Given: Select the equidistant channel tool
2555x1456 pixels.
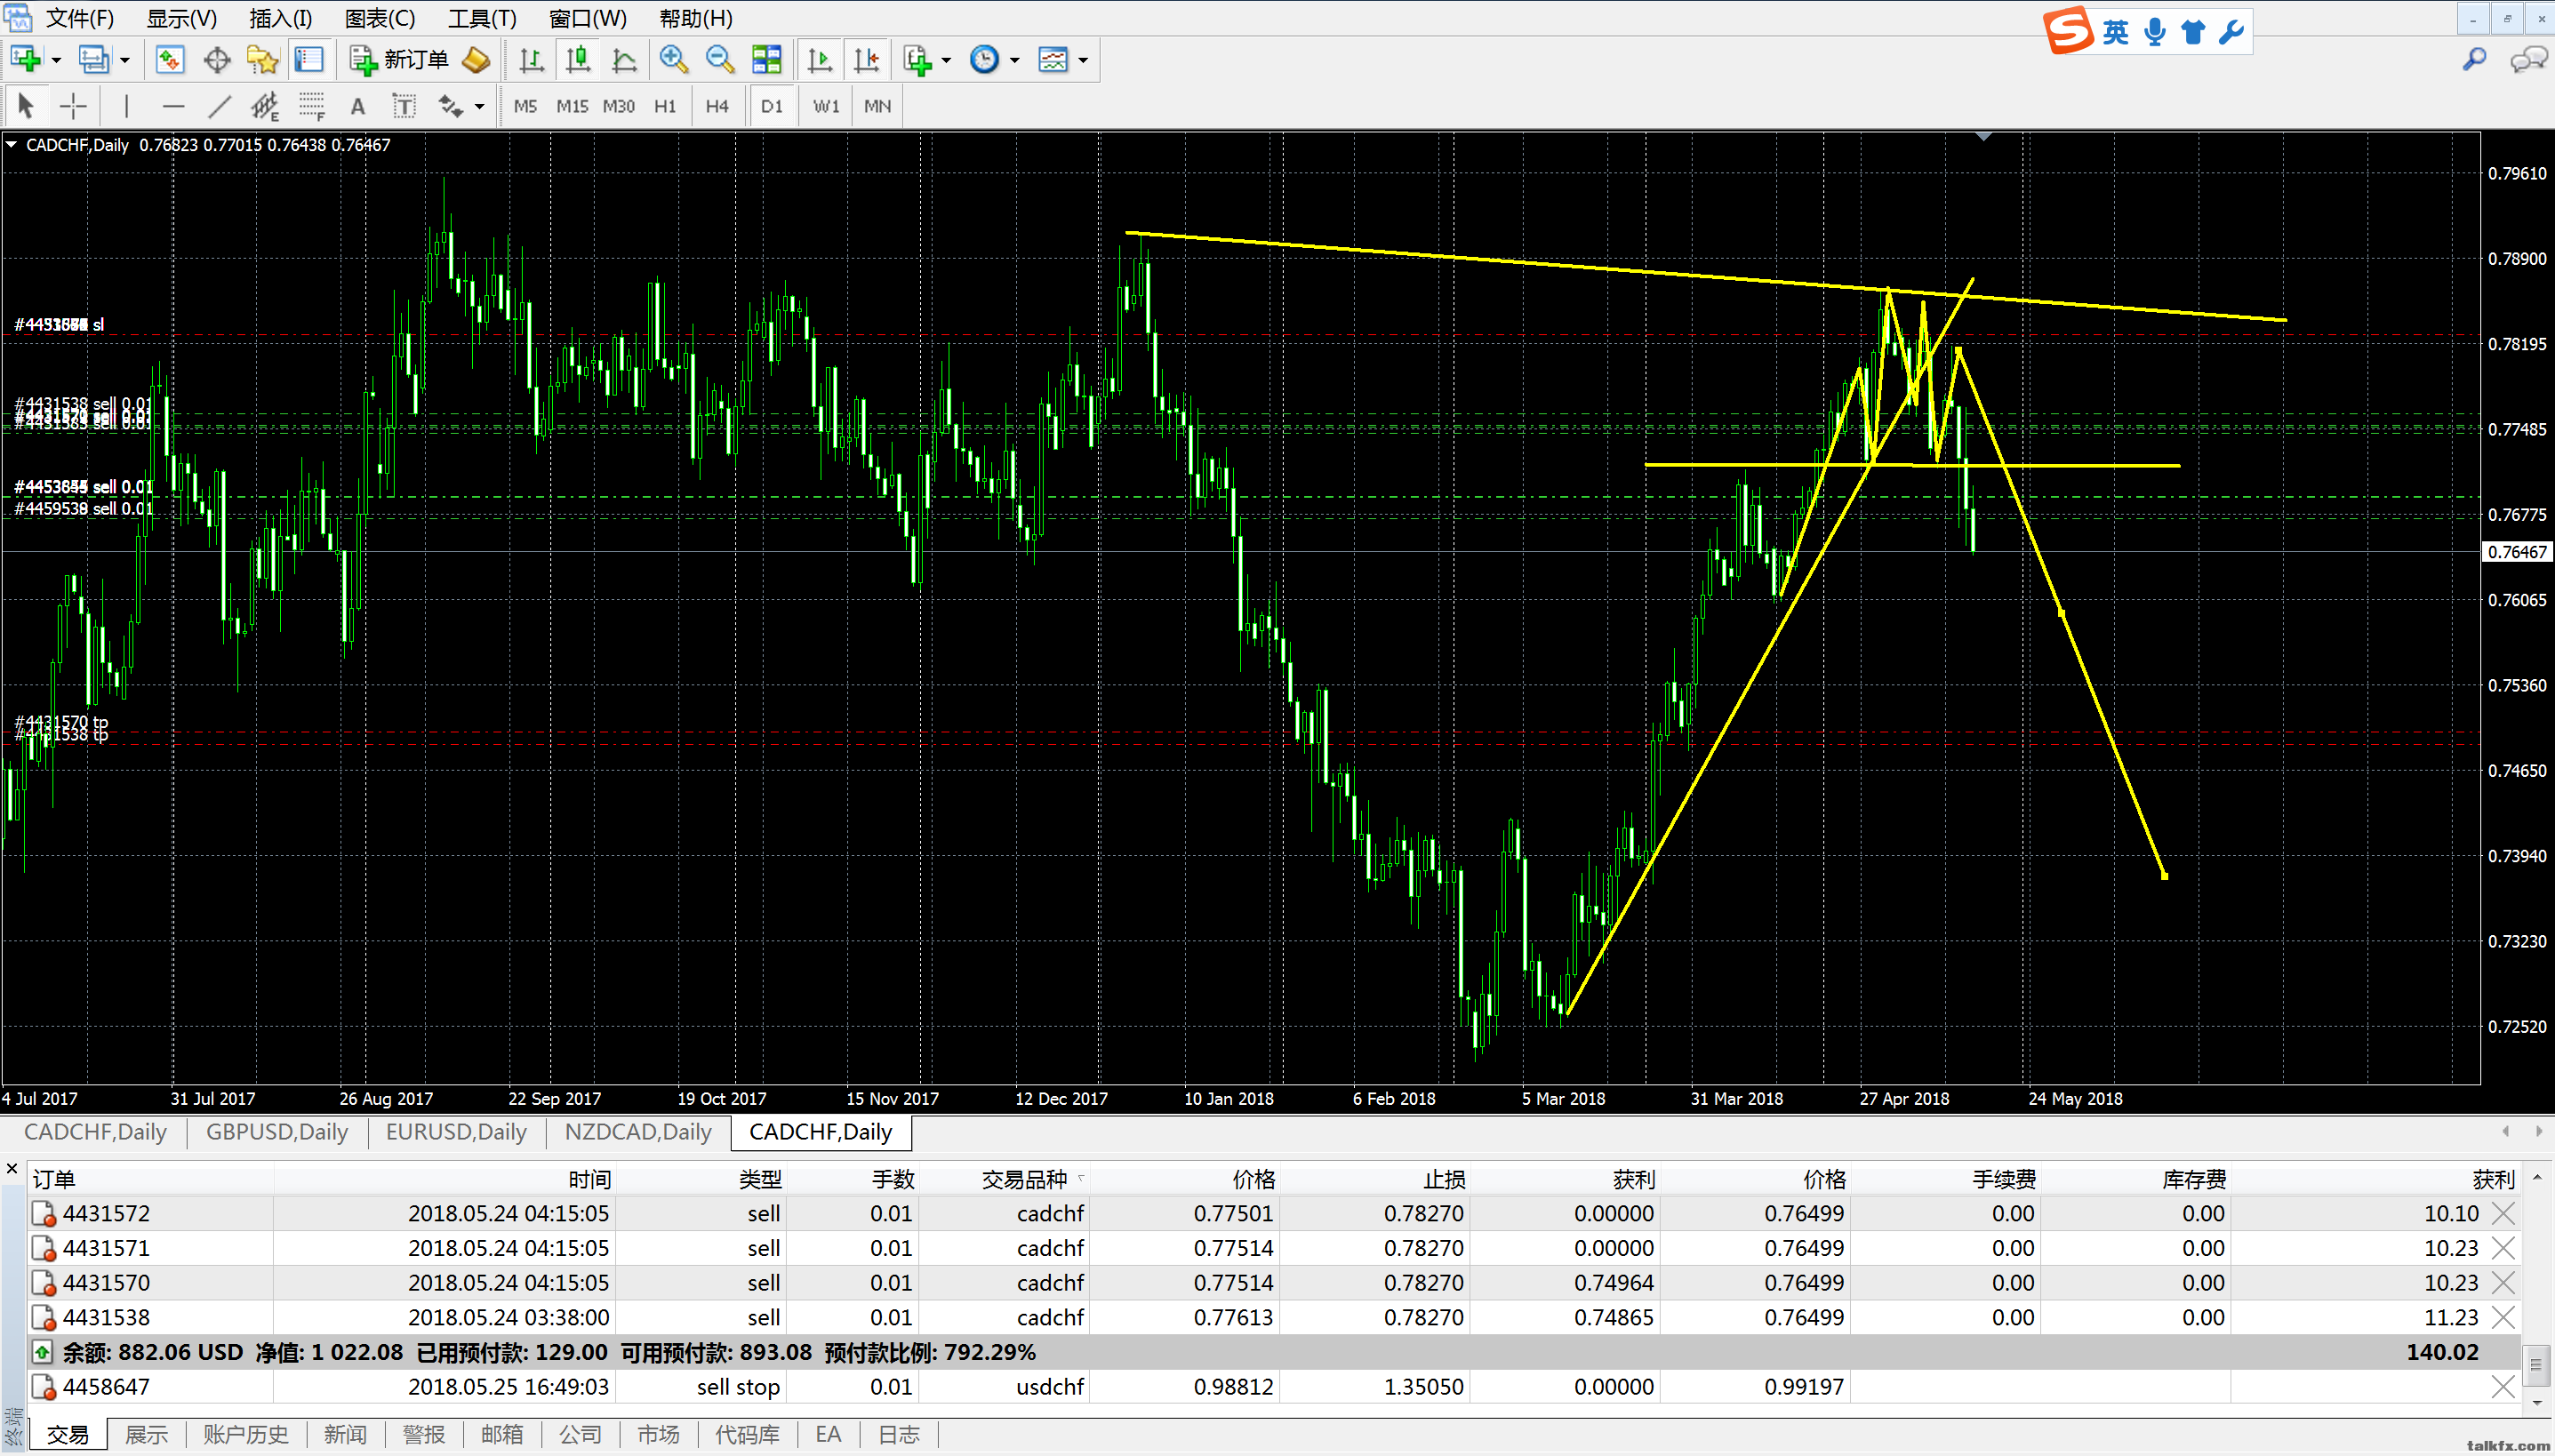Looking at the screenshot, I should point(265,105).
